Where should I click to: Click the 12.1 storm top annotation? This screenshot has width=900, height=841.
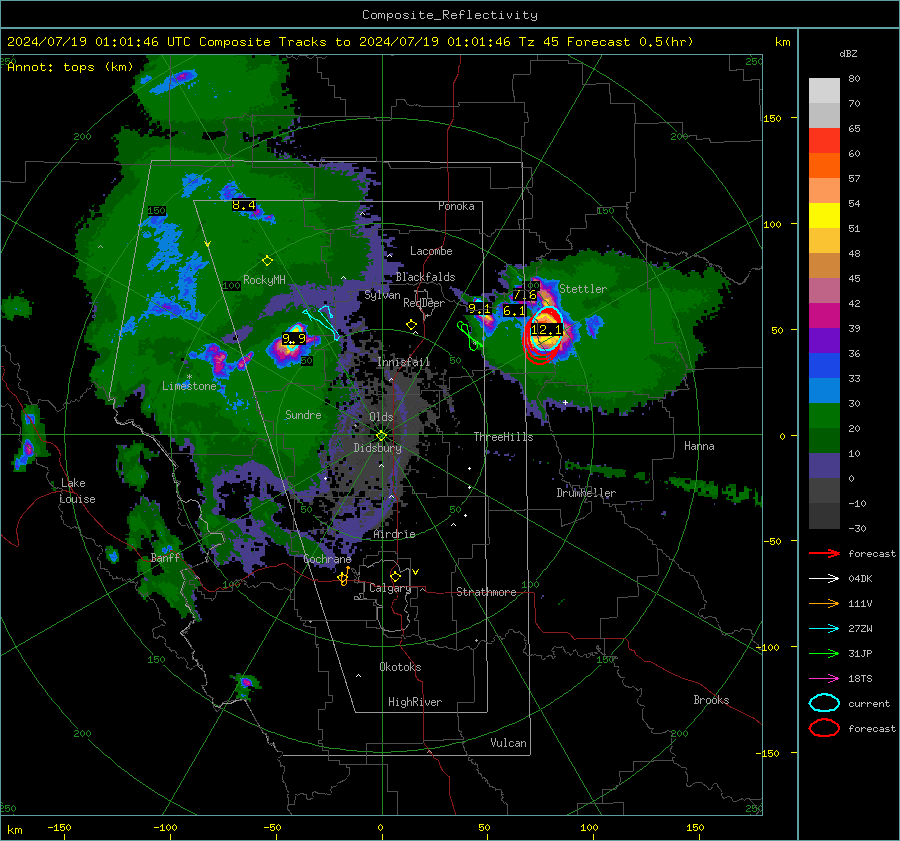click(x=546, y=330)
